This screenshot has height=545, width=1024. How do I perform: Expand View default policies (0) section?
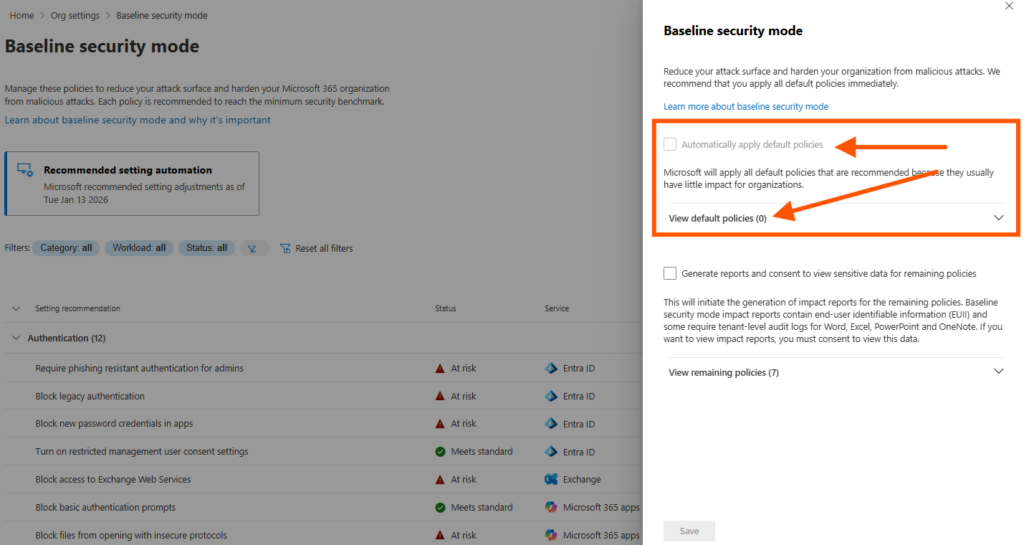(x=997, y=218)
